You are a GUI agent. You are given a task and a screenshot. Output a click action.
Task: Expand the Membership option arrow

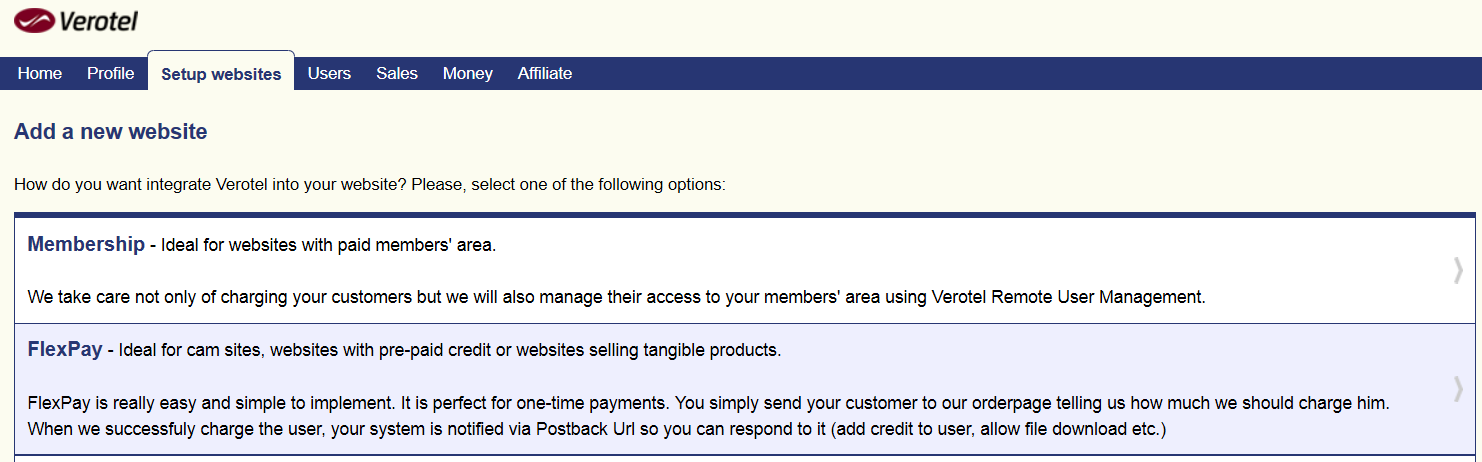(x=1458, y=270)
